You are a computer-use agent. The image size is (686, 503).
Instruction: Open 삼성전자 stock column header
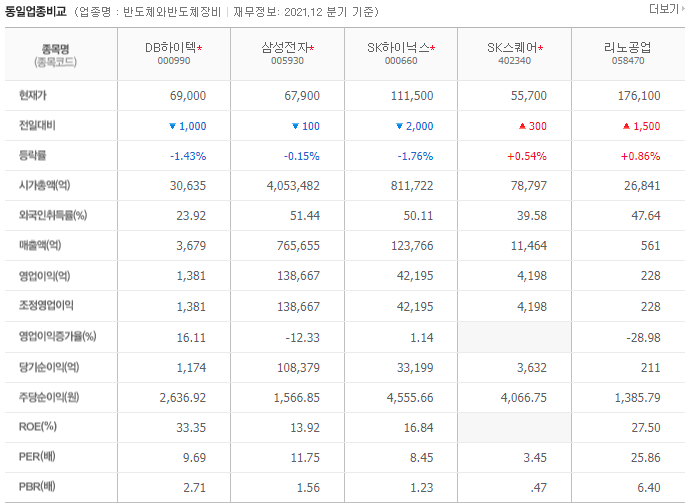pyautogui.click(x=287, y=47)
